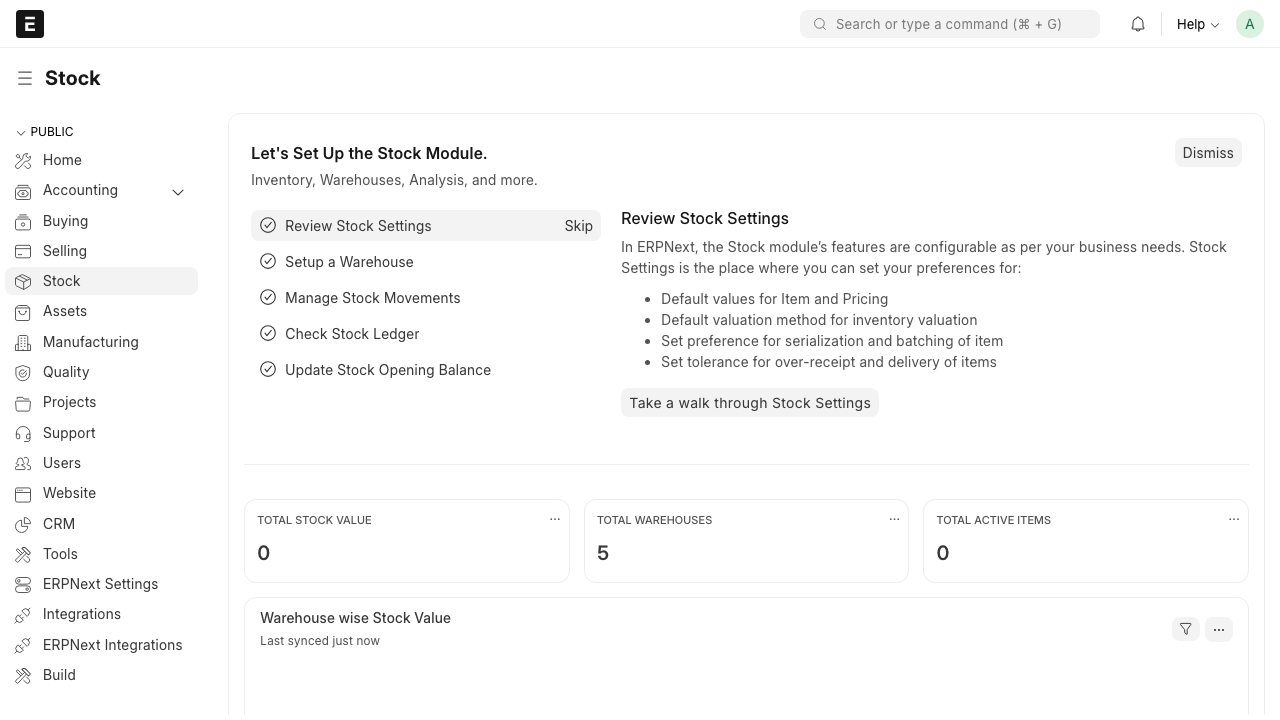Select Manage Stock Movements onboarding step
This screenshot has width=1280, height=720.
[426, 298]
